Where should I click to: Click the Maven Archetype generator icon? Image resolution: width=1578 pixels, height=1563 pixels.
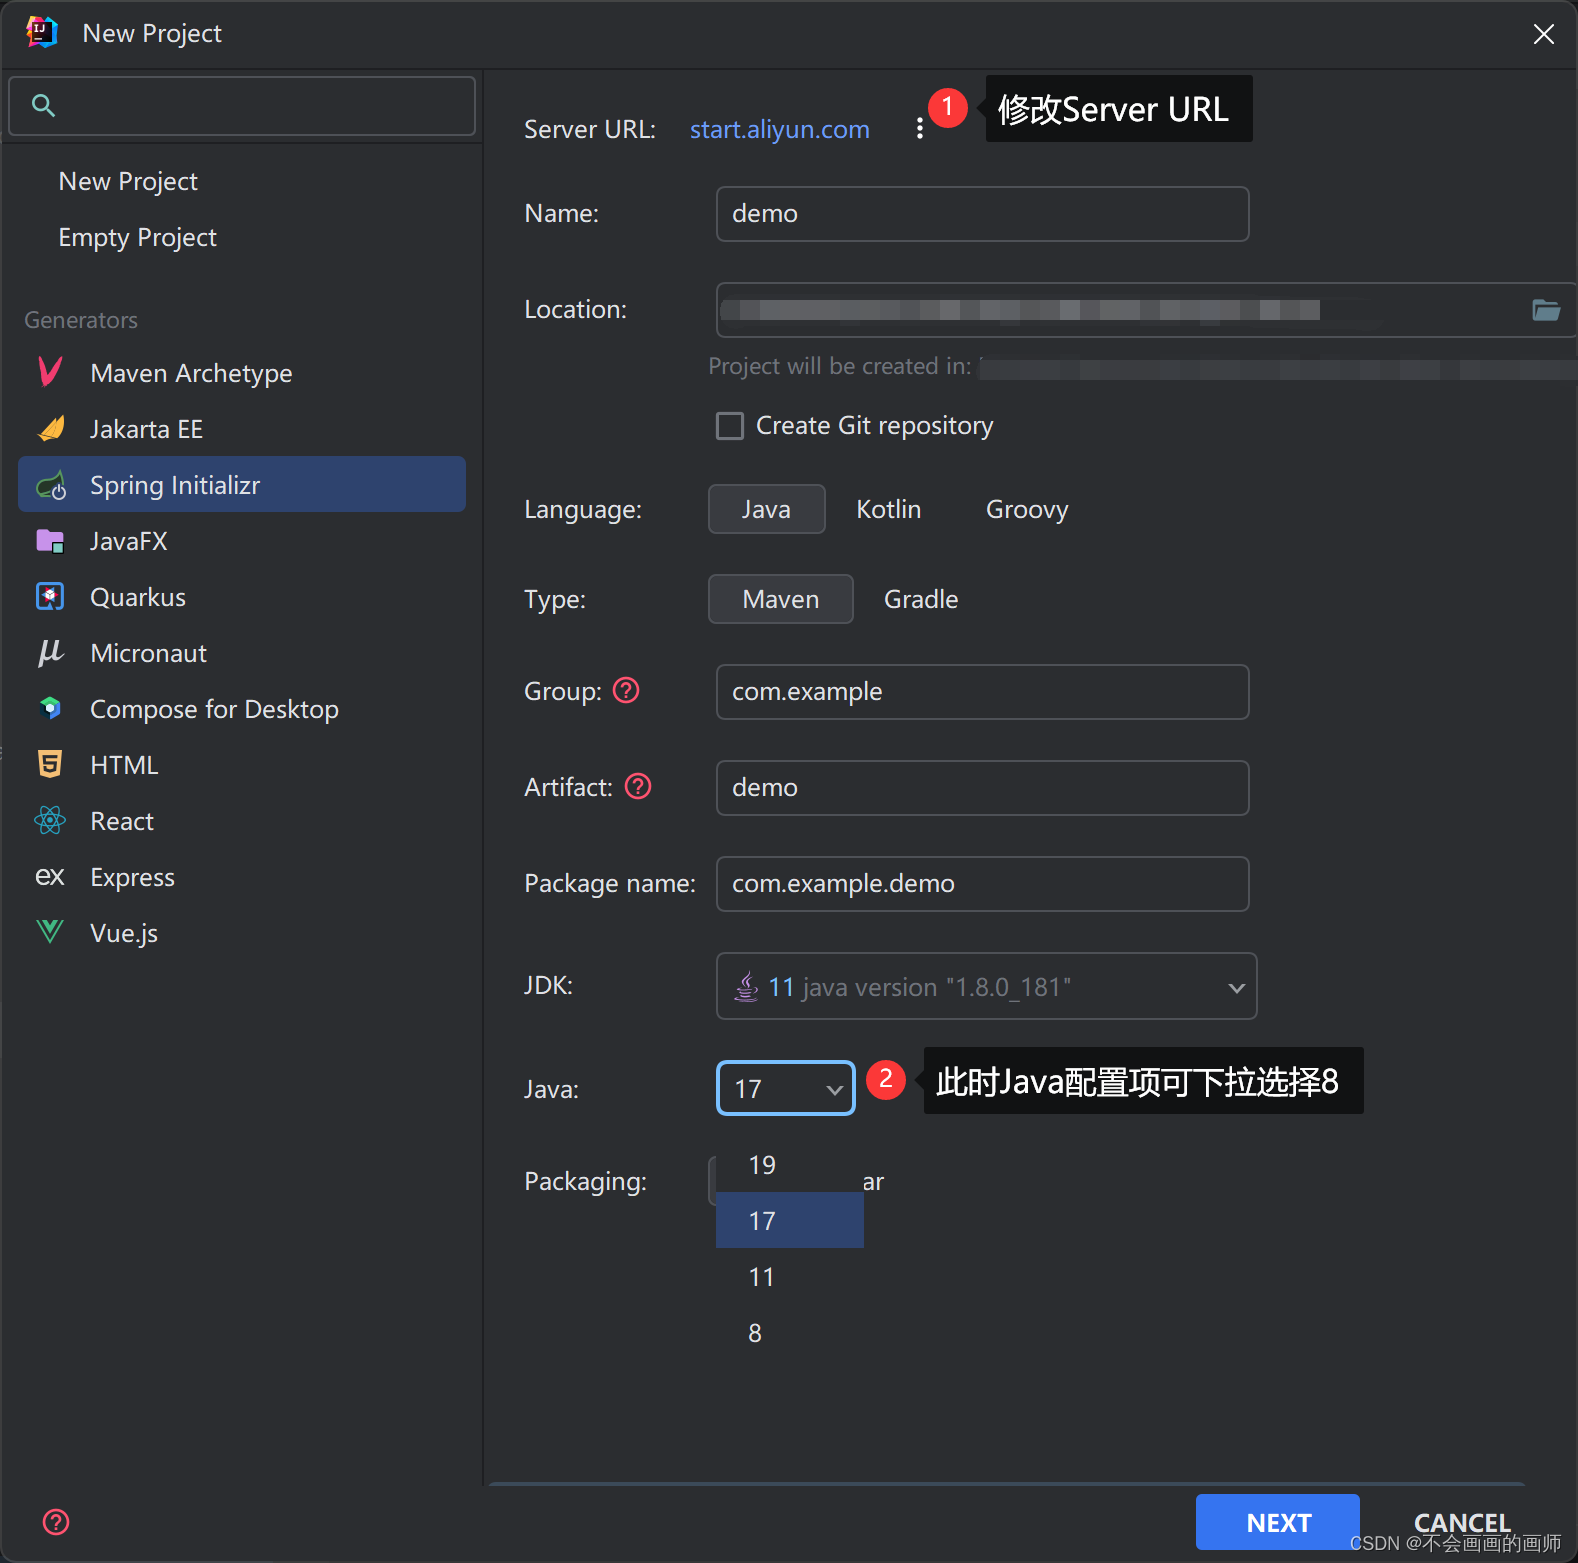(x=50, y=372)
